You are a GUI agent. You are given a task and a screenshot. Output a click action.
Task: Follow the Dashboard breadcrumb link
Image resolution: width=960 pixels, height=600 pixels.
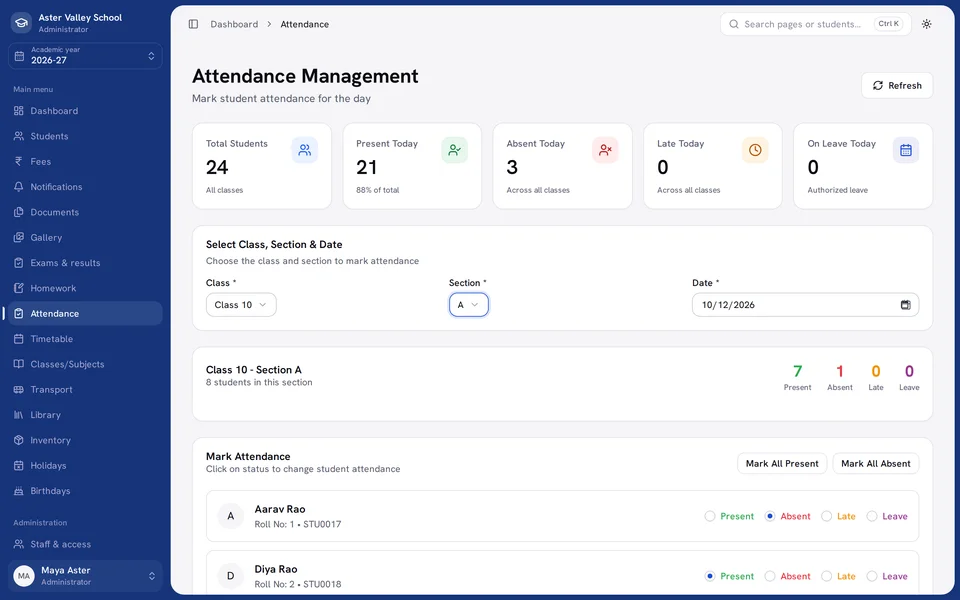pyautogui.click(x=234, y=24)
